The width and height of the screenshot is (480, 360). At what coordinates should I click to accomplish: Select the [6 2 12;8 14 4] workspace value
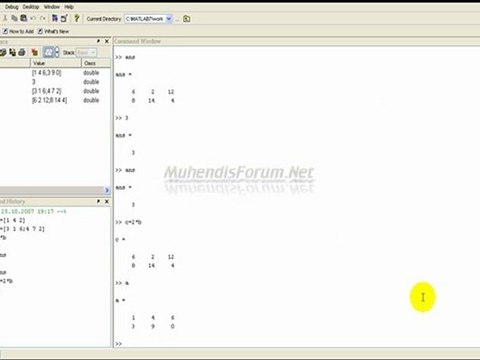(49, 100)
